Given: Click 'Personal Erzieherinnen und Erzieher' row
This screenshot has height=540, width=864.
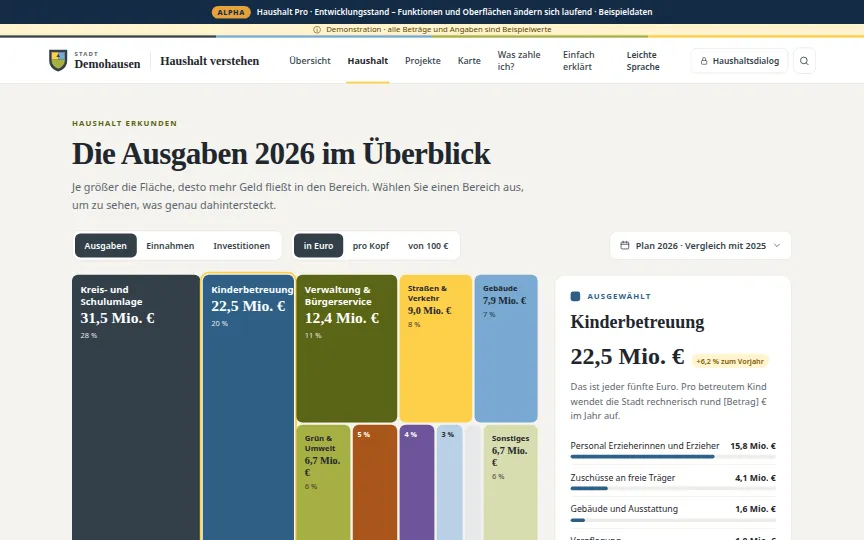Looking at the screenshot, I should click(673, 450).
